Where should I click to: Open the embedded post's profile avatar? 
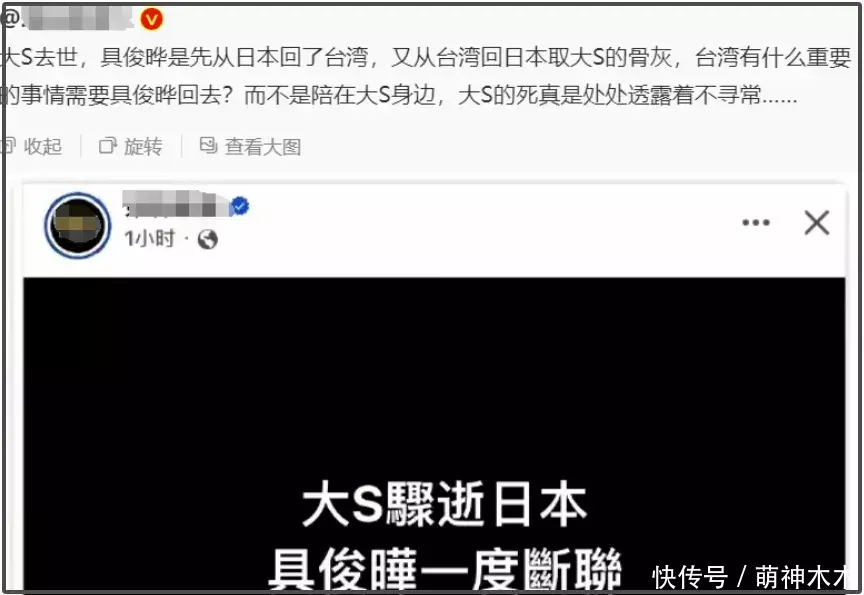coord(78,225)
